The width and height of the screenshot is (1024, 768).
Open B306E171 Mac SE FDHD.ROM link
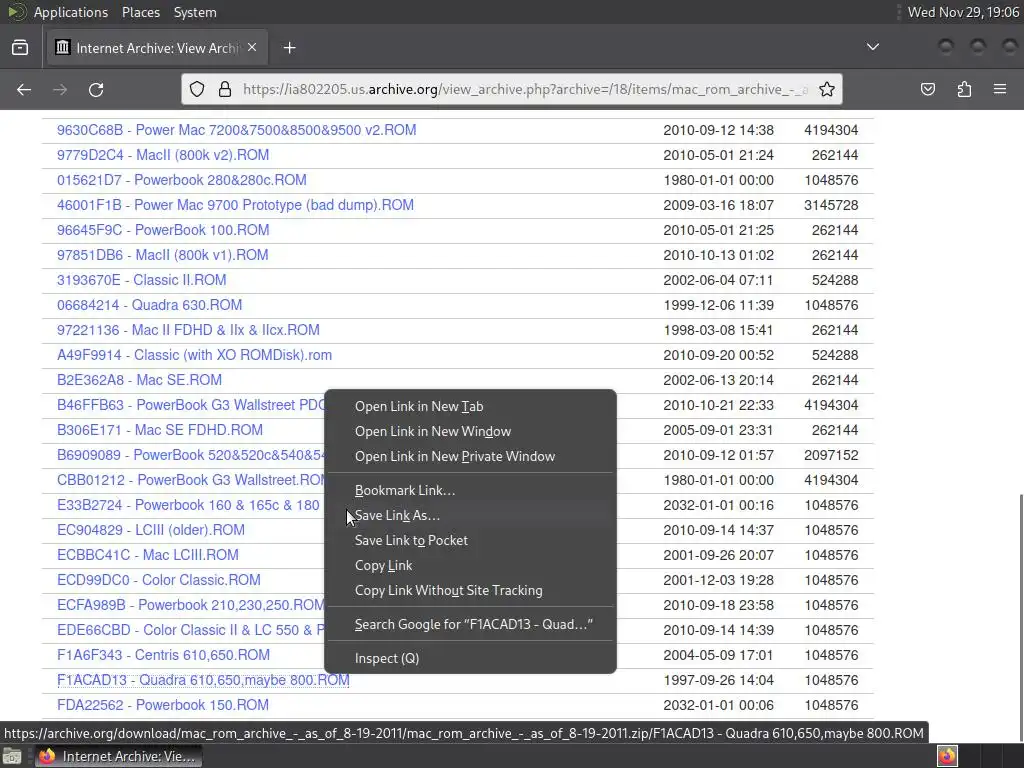click(x=159, y=430)
